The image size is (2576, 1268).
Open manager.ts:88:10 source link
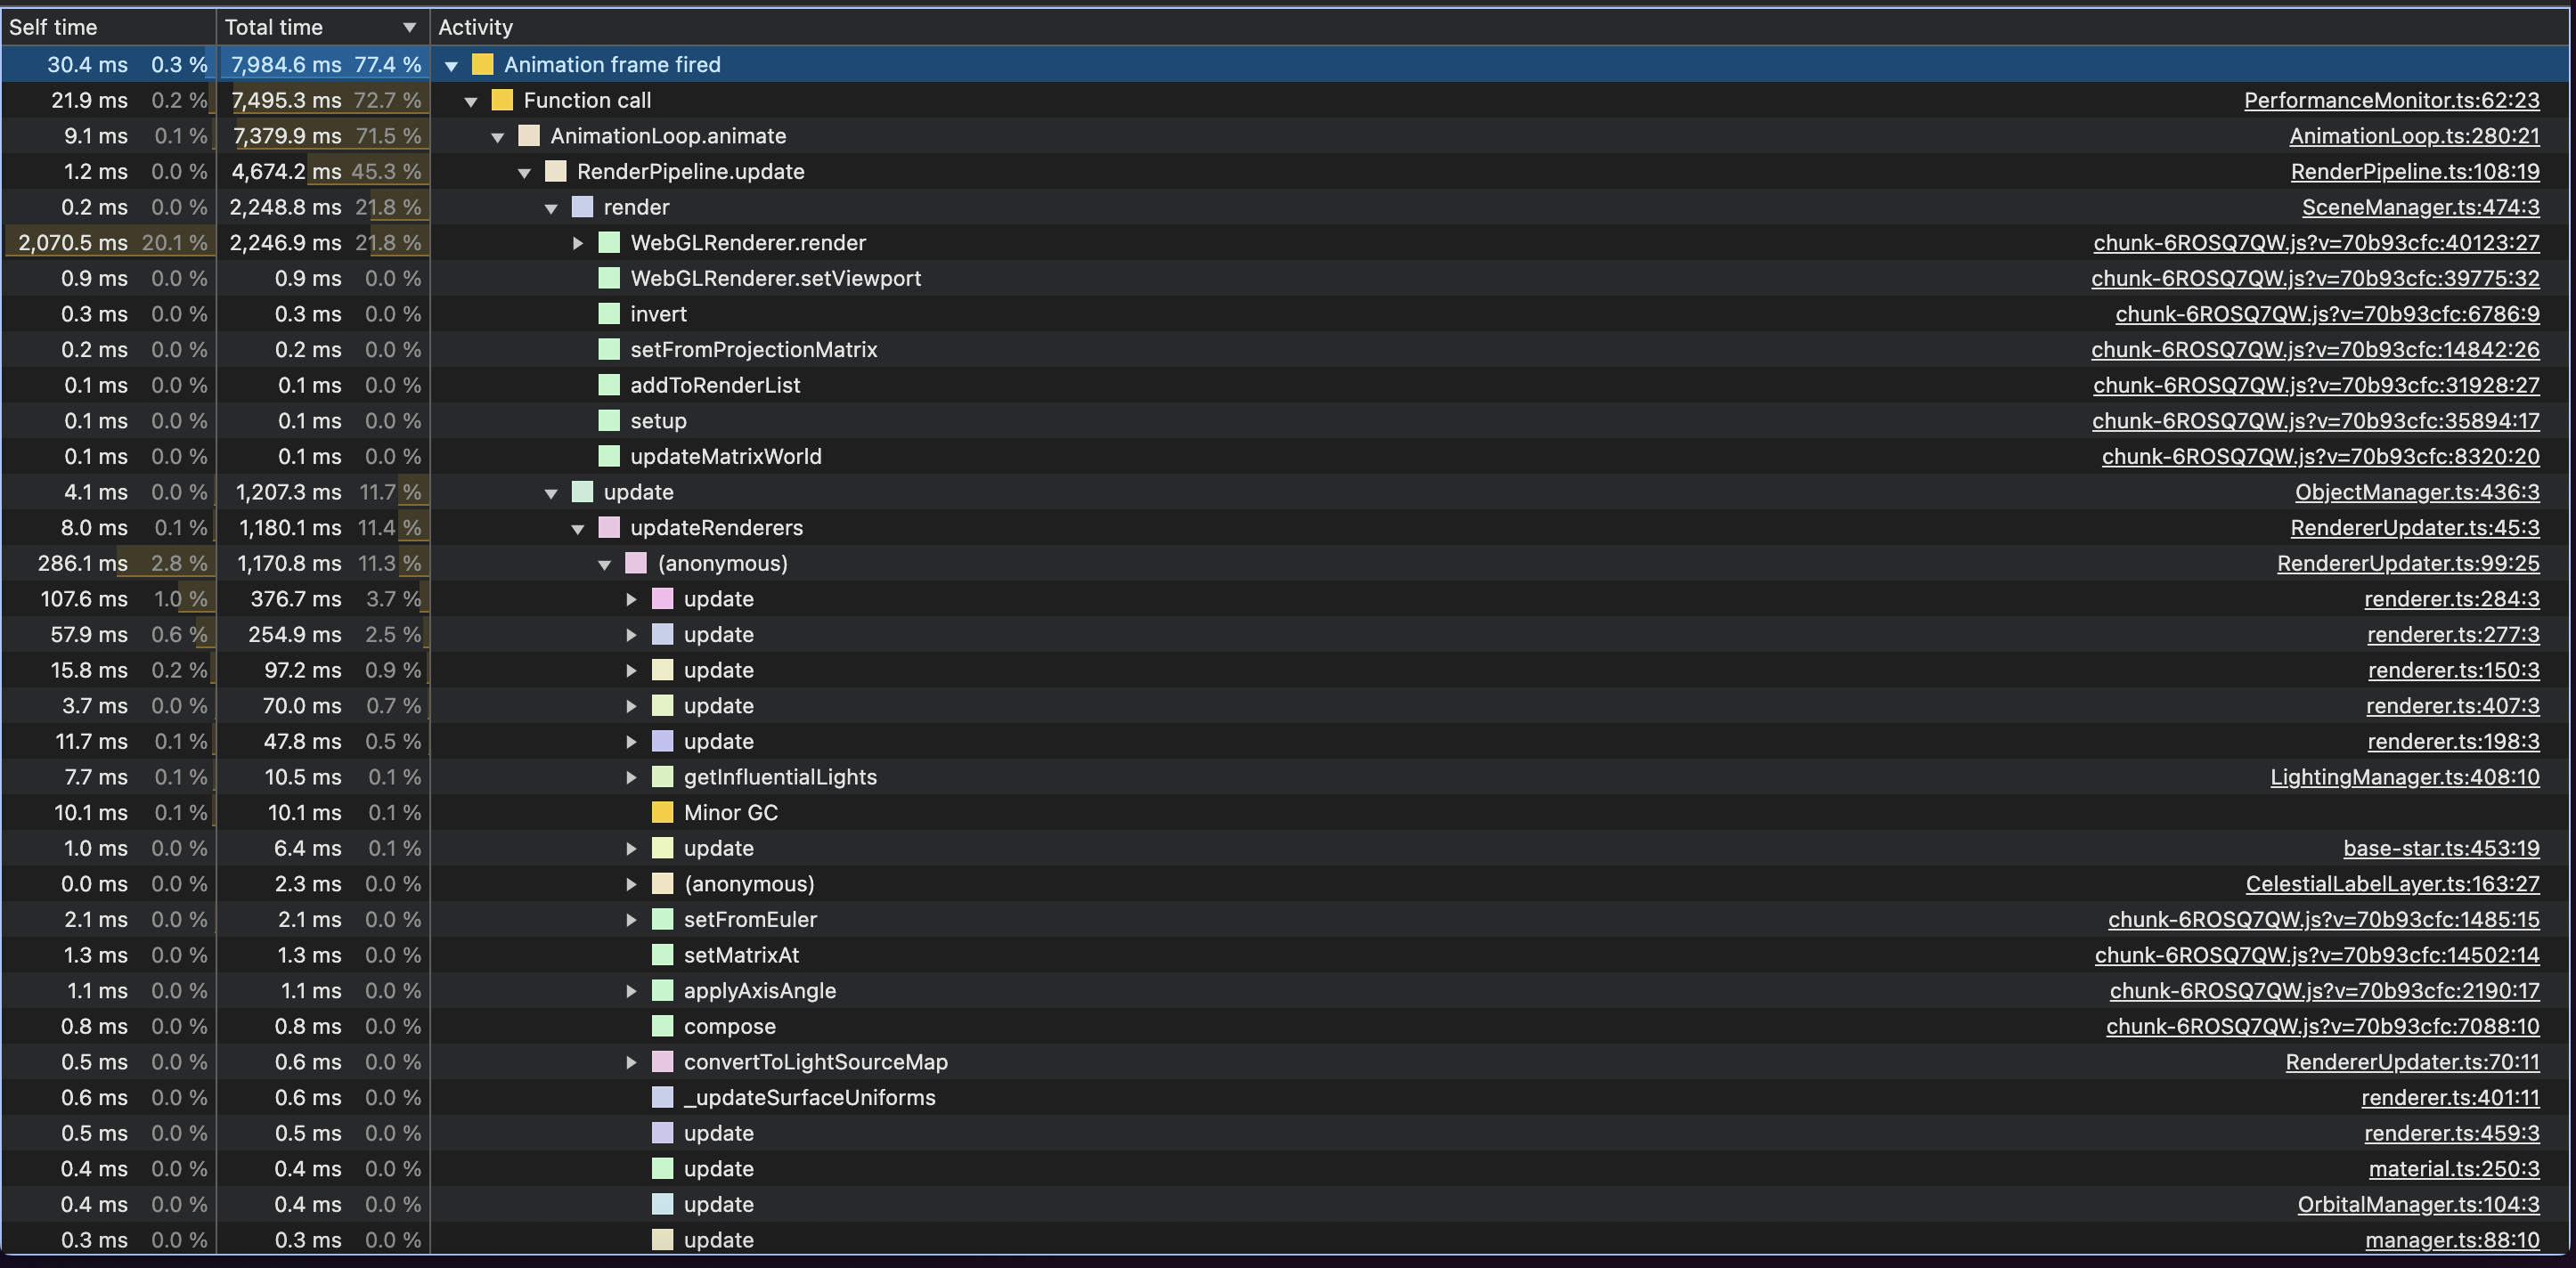(2452, 1240)
